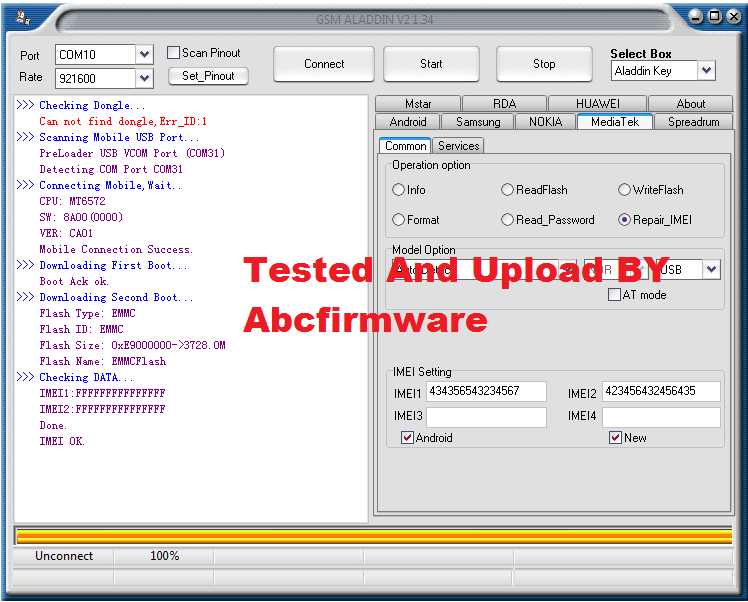This screenshot has width=748, height=602.
Task: Click the 'Can not find dongle' error line
Action: pos(123,121)
